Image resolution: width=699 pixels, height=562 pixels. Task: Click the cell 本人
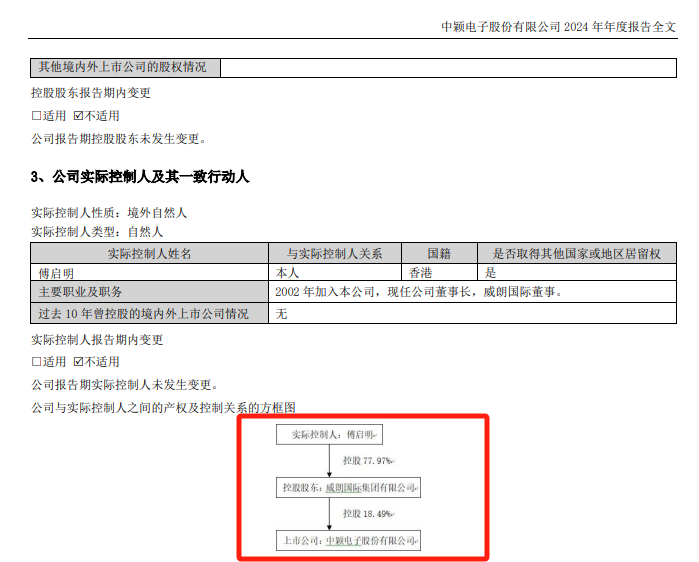pyautogui.click(x=335, y=272)
